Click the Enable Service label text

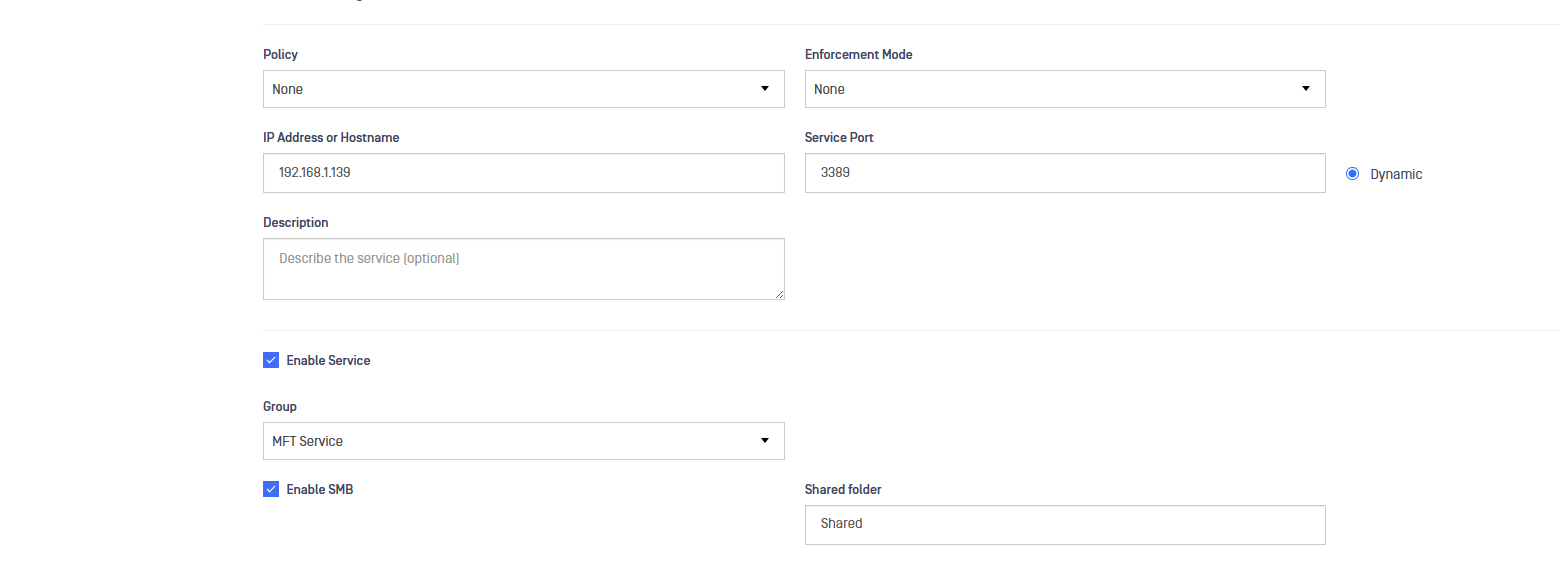[328, 360]
